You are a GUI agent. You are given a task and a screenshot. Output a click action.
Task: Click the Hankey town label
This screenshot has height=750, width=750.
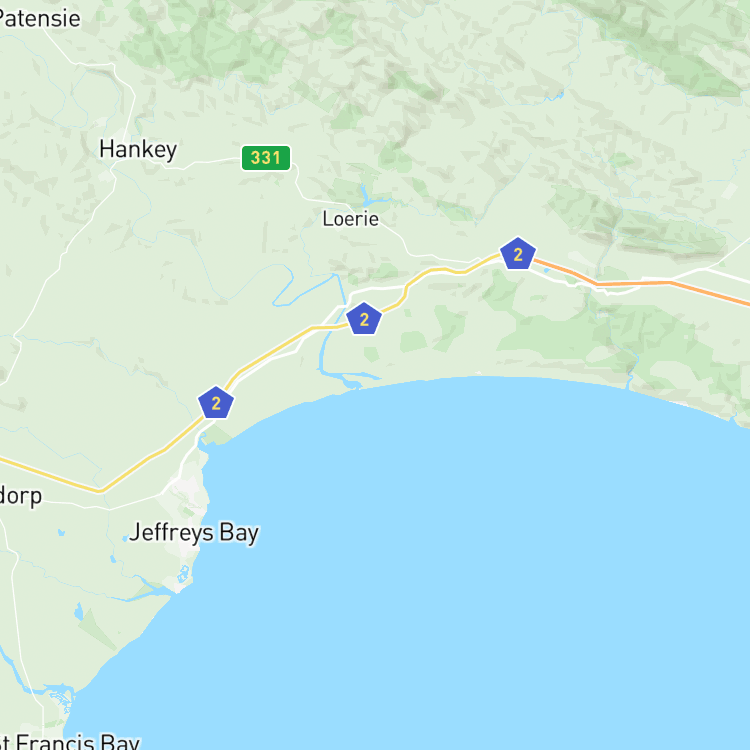(138, 149)
